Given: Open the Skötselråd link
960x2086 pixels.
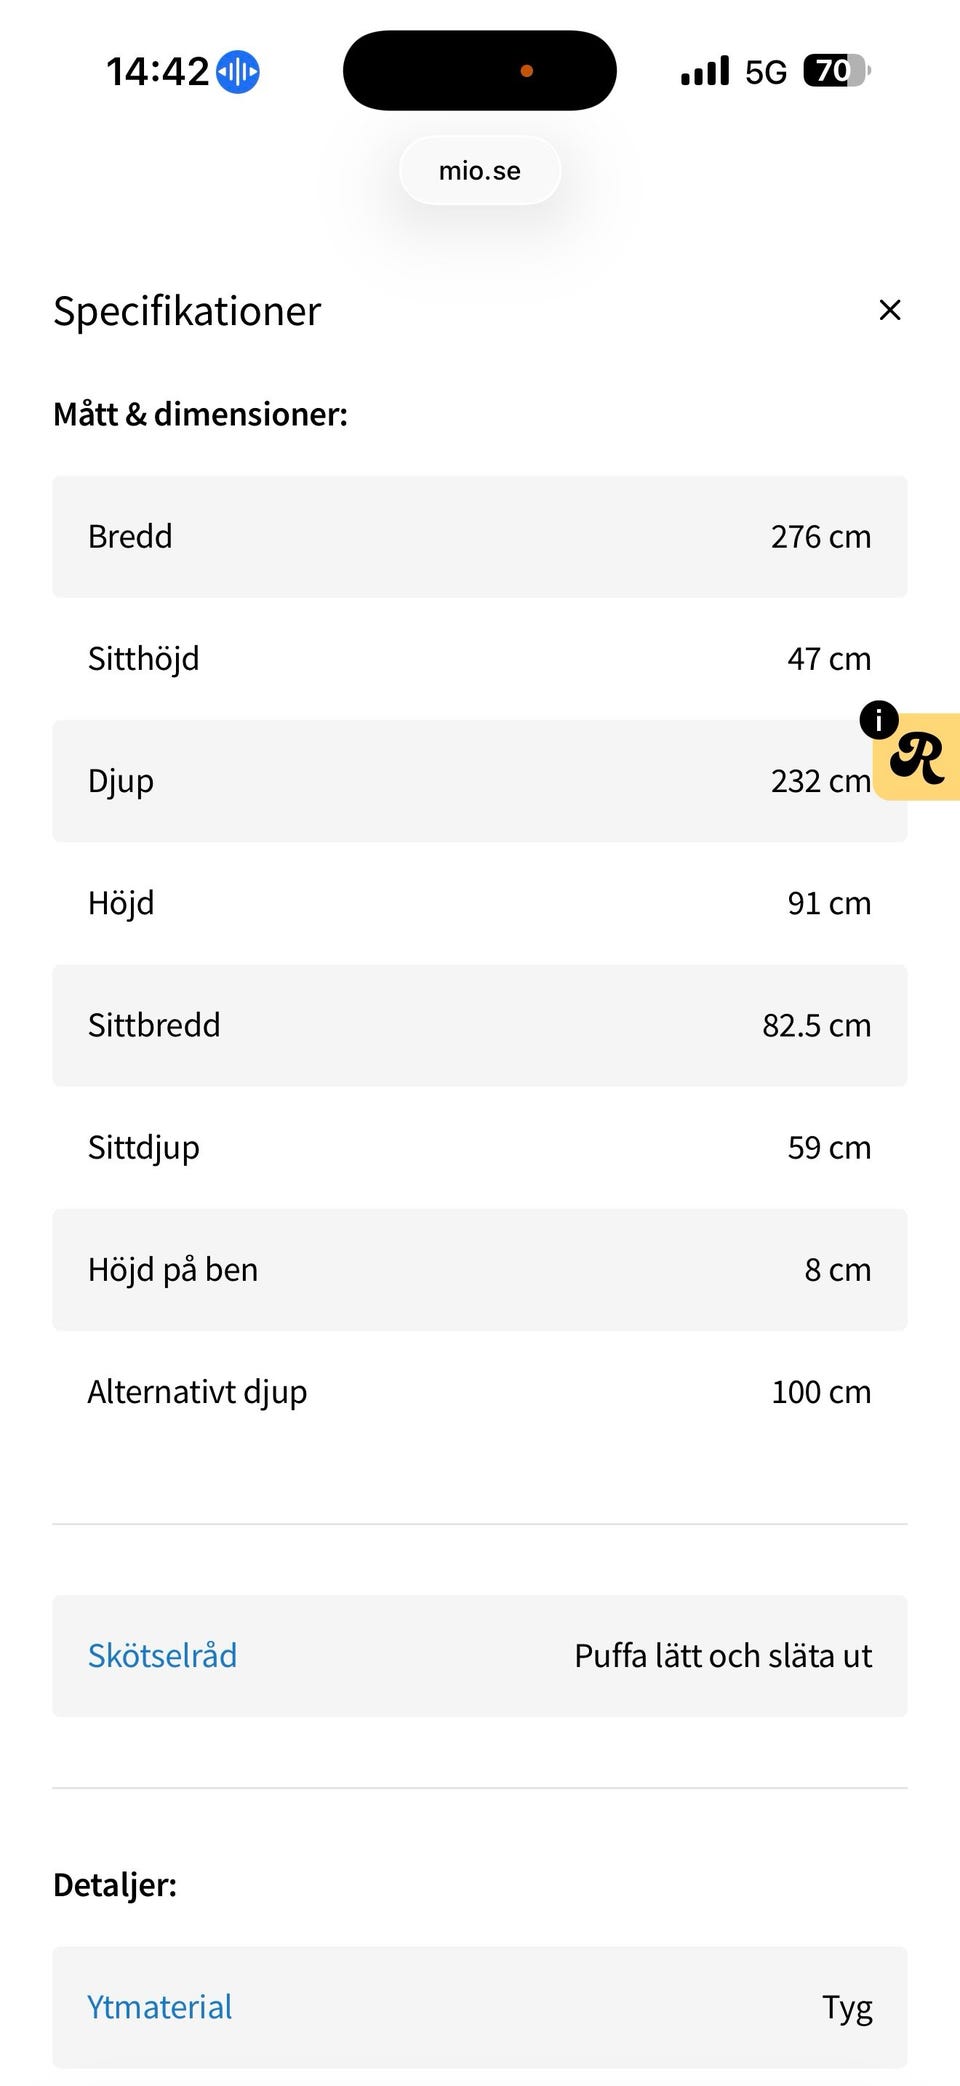Looking at the screenshot, I should 162,1656.
